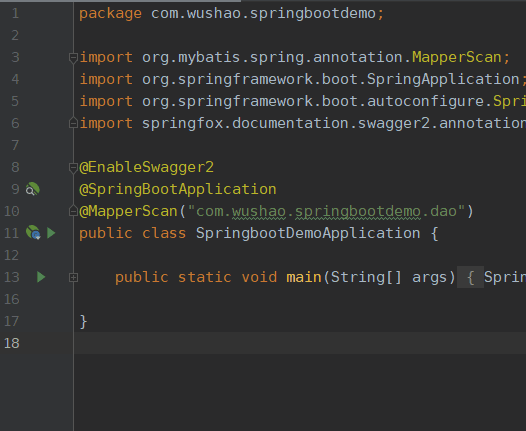Run SpringbootDemoApplication class using green arrow
526x431 pixels.
51,233
